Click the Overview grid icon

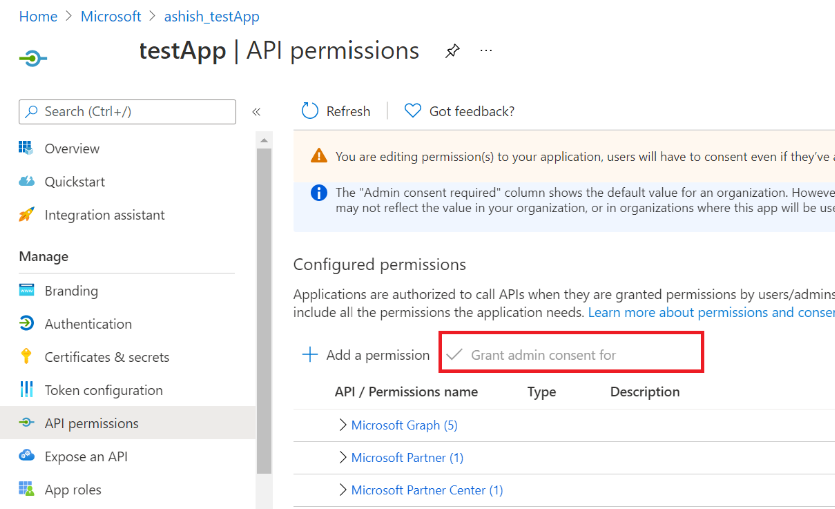click(x=26, y=147)
